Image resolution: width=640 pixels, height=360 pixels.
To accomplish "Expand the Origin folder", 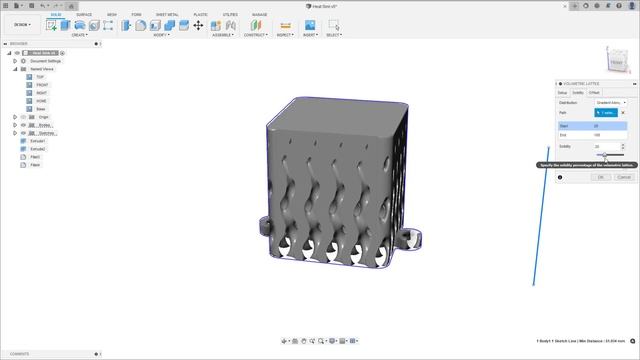I will (x=15, y=117).
